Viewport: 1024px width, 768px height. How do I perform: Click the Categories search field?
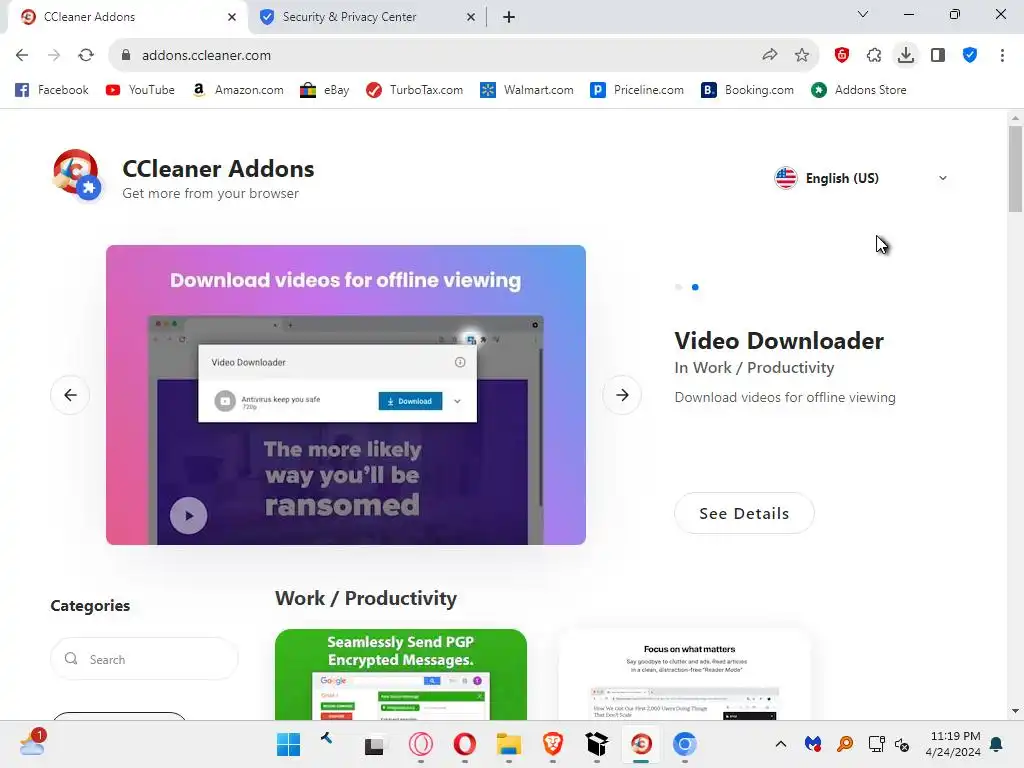[x=144, y=659]
